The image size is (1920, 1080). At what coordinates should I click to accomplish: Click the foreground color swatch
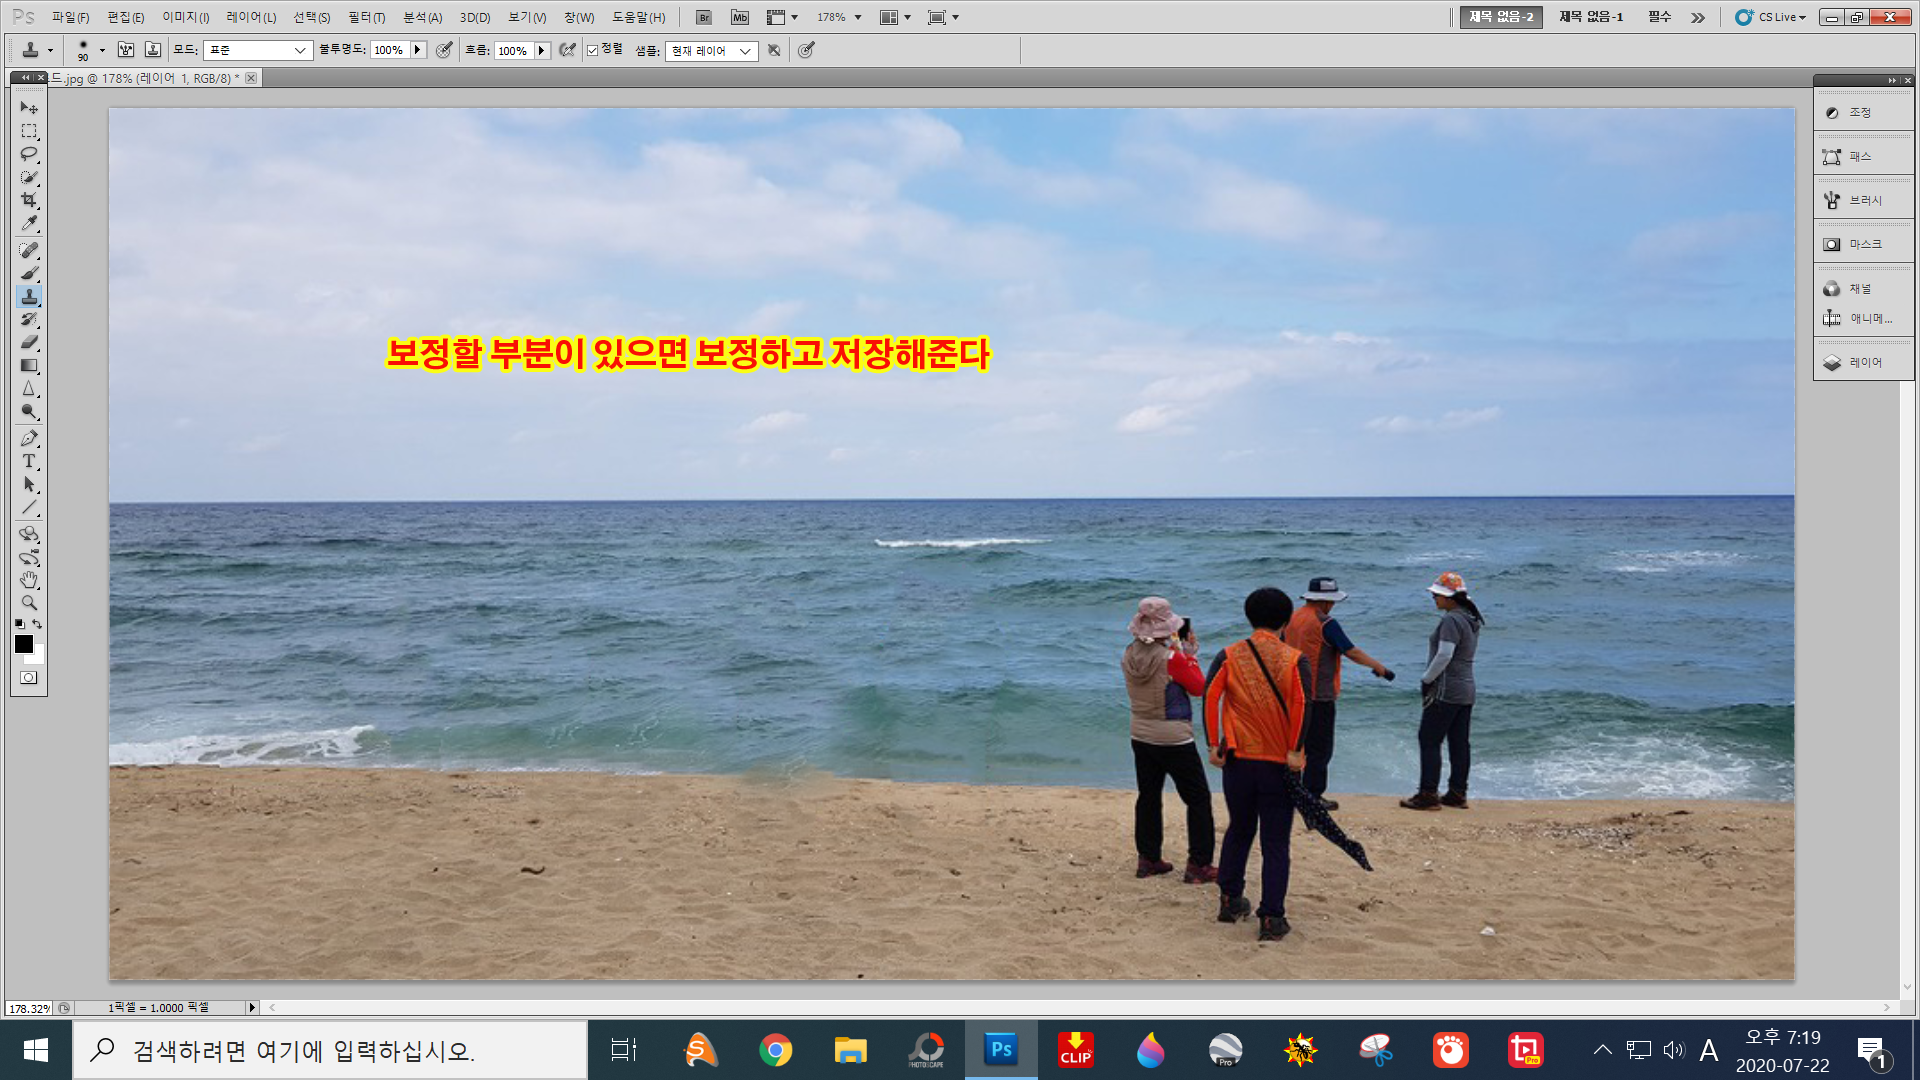24,645
